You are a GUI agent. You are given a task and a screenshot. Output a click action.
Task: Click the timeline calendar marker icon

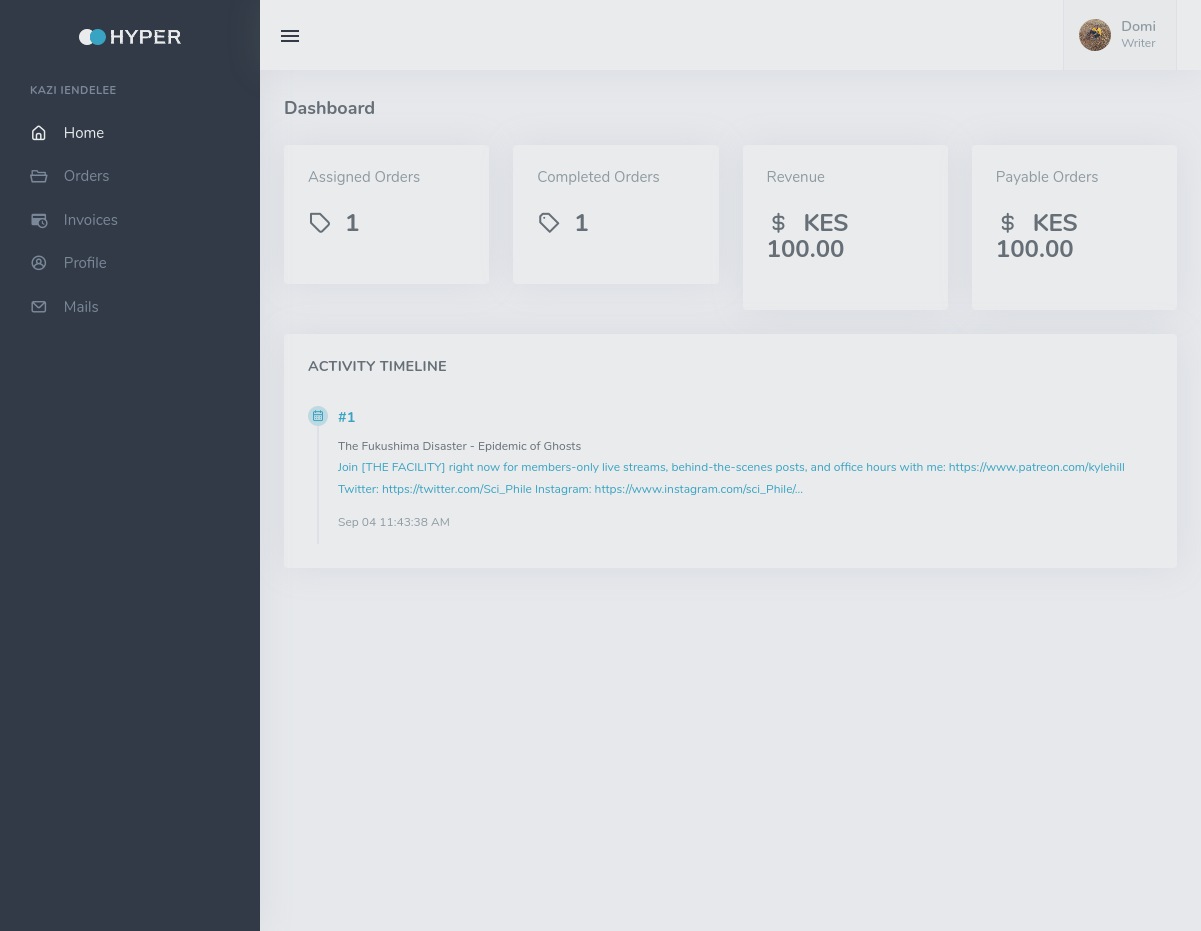(x=318, y=416)
